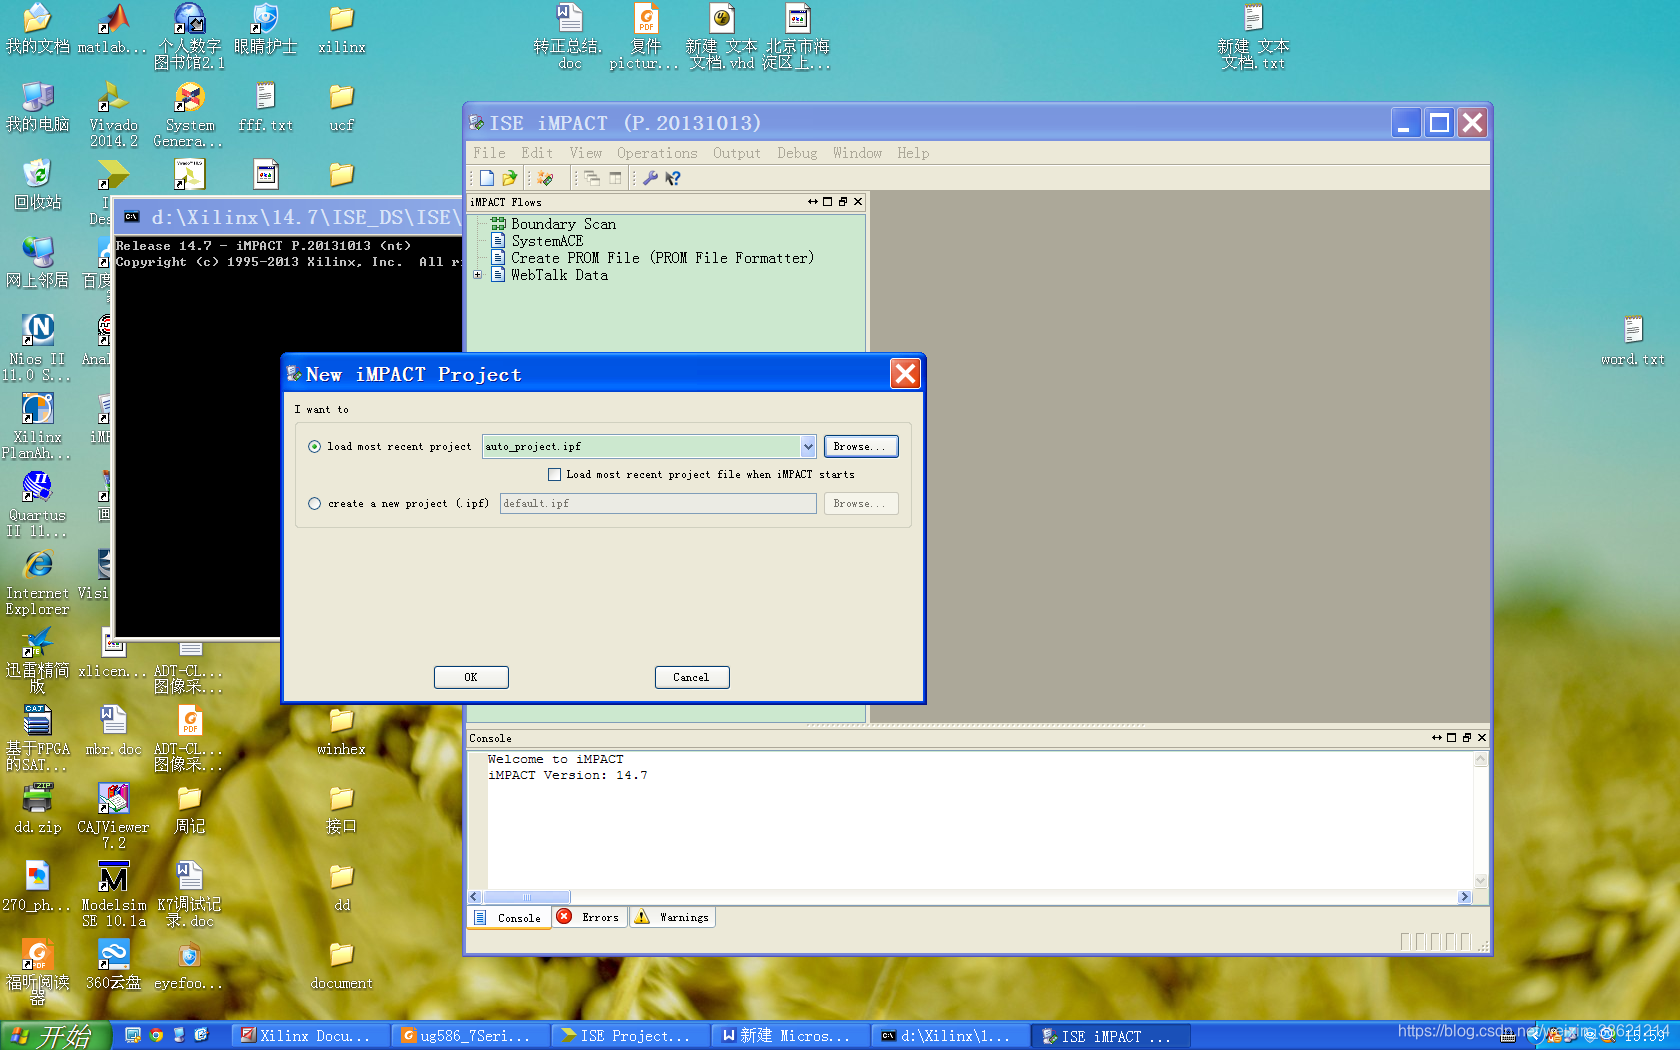Switch to ISE Project... taskbar item
Viewport: 1680px width, 1050px height.
click(630, 1036)
